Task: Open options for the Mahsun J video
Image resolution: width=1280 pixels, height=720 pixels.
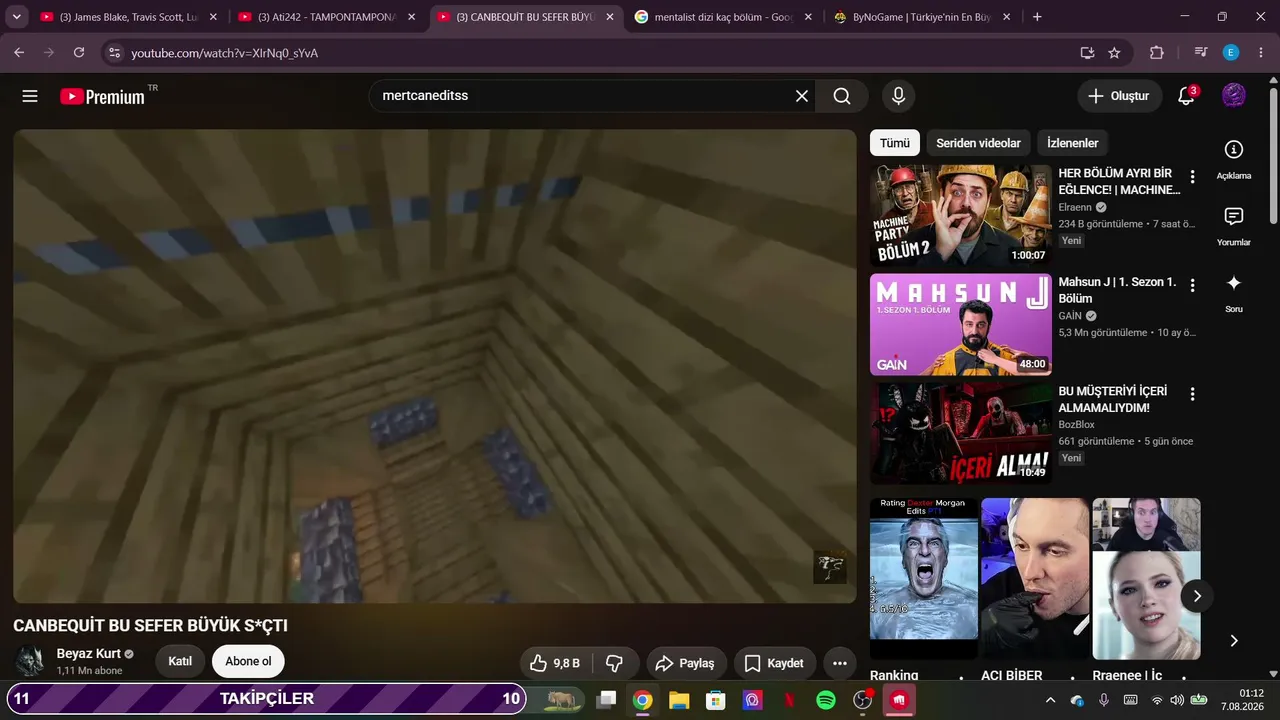Action: [1192, 286]
